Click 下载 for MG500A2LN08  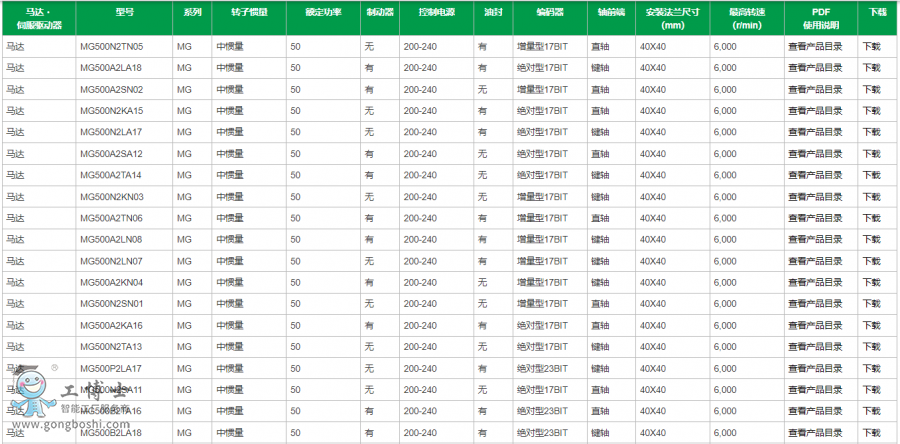coord(871,239)
